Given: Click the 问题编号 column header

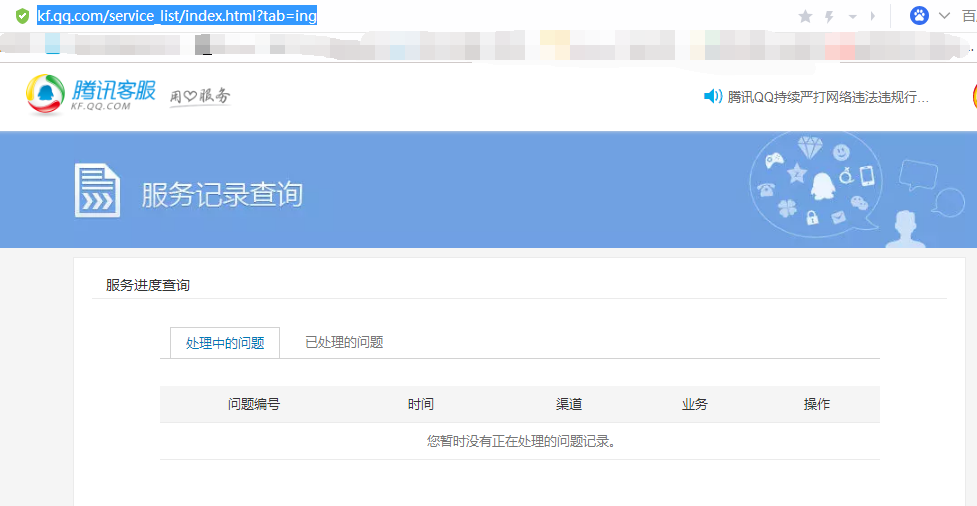Looking at the screenshot, I should click(254, 404).
